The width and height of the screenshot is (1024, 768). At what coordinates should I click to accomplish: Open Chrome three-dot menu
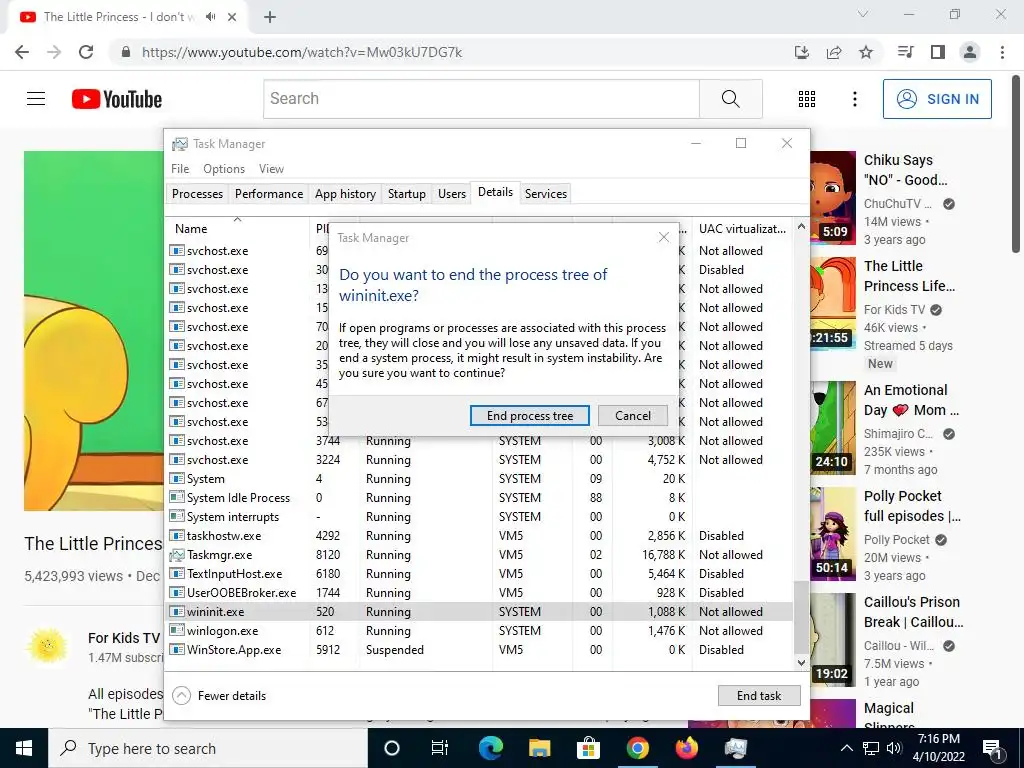coord(1002,52)
